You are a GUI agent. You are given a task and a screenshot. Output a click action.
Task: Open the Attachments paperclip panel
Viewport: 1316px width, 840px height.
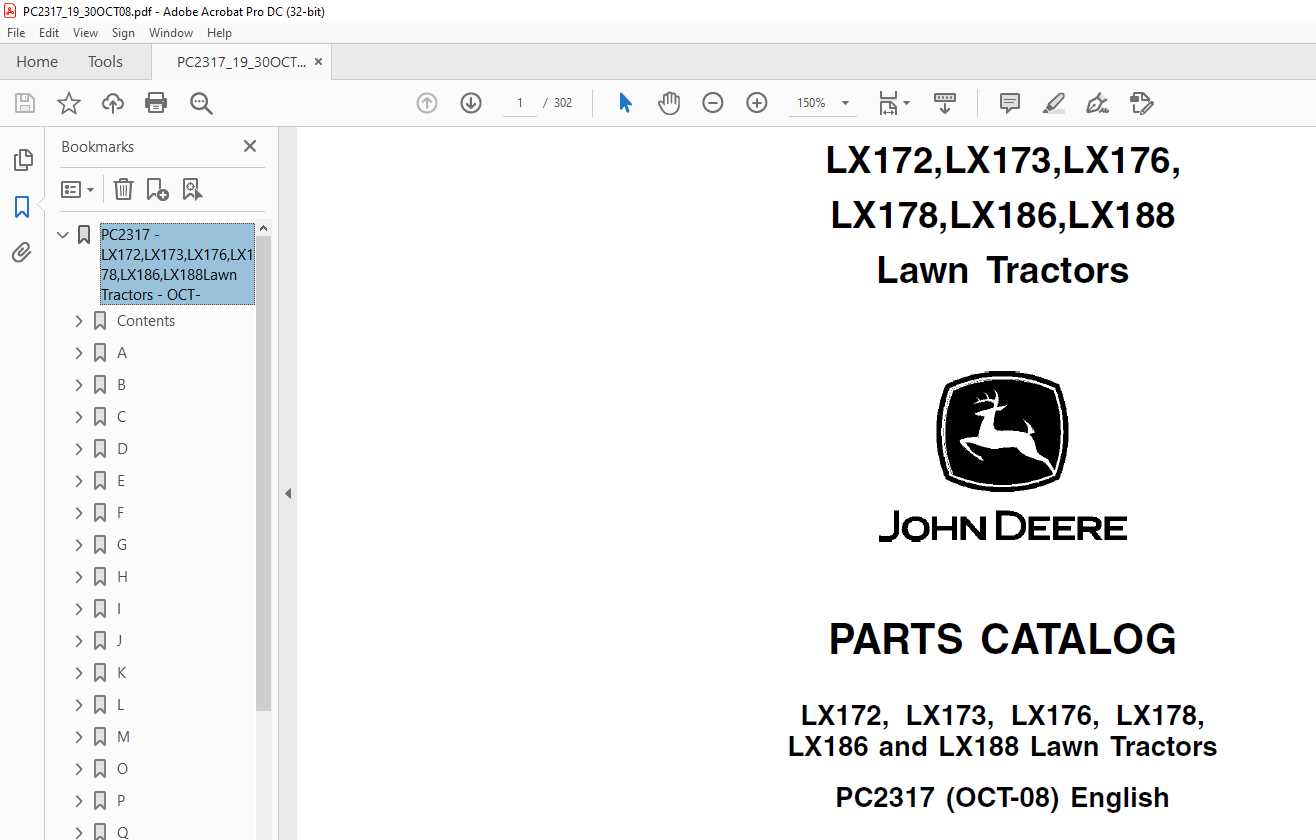[22, 252]
